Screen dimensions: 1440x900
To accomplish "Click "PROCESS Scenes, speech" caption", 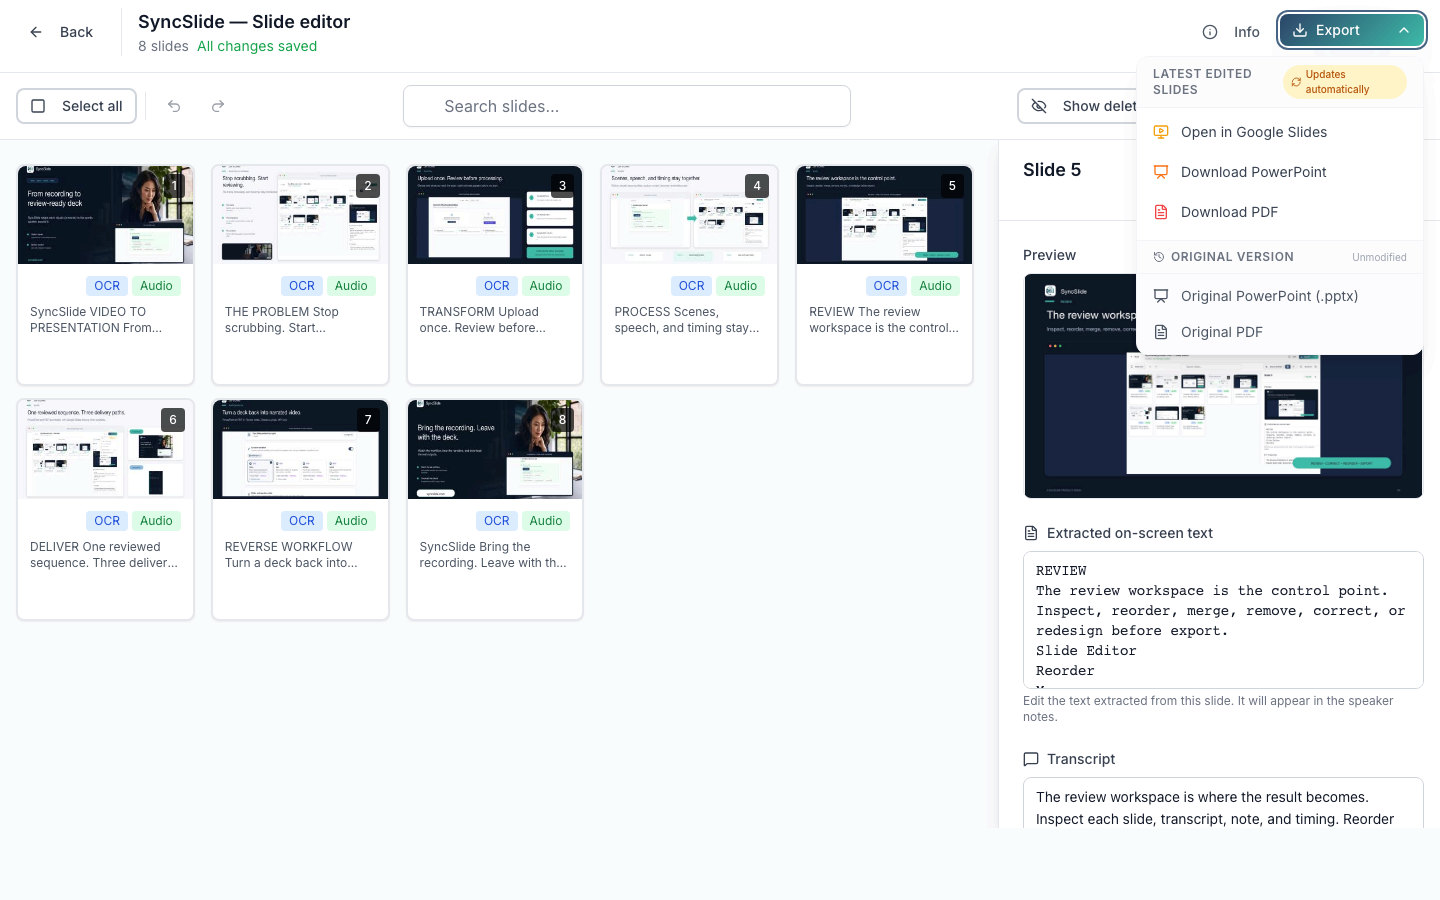I will point(687,320).
